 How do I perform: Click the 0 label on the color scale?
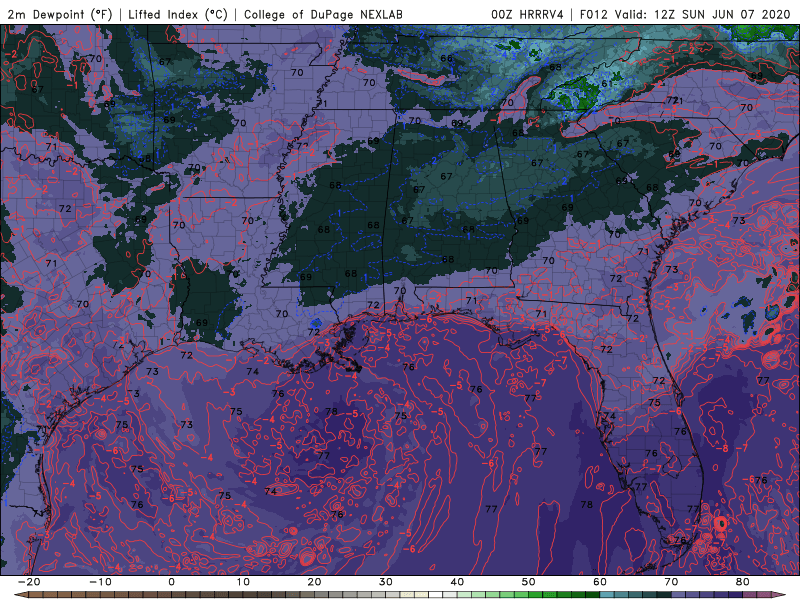171,582
